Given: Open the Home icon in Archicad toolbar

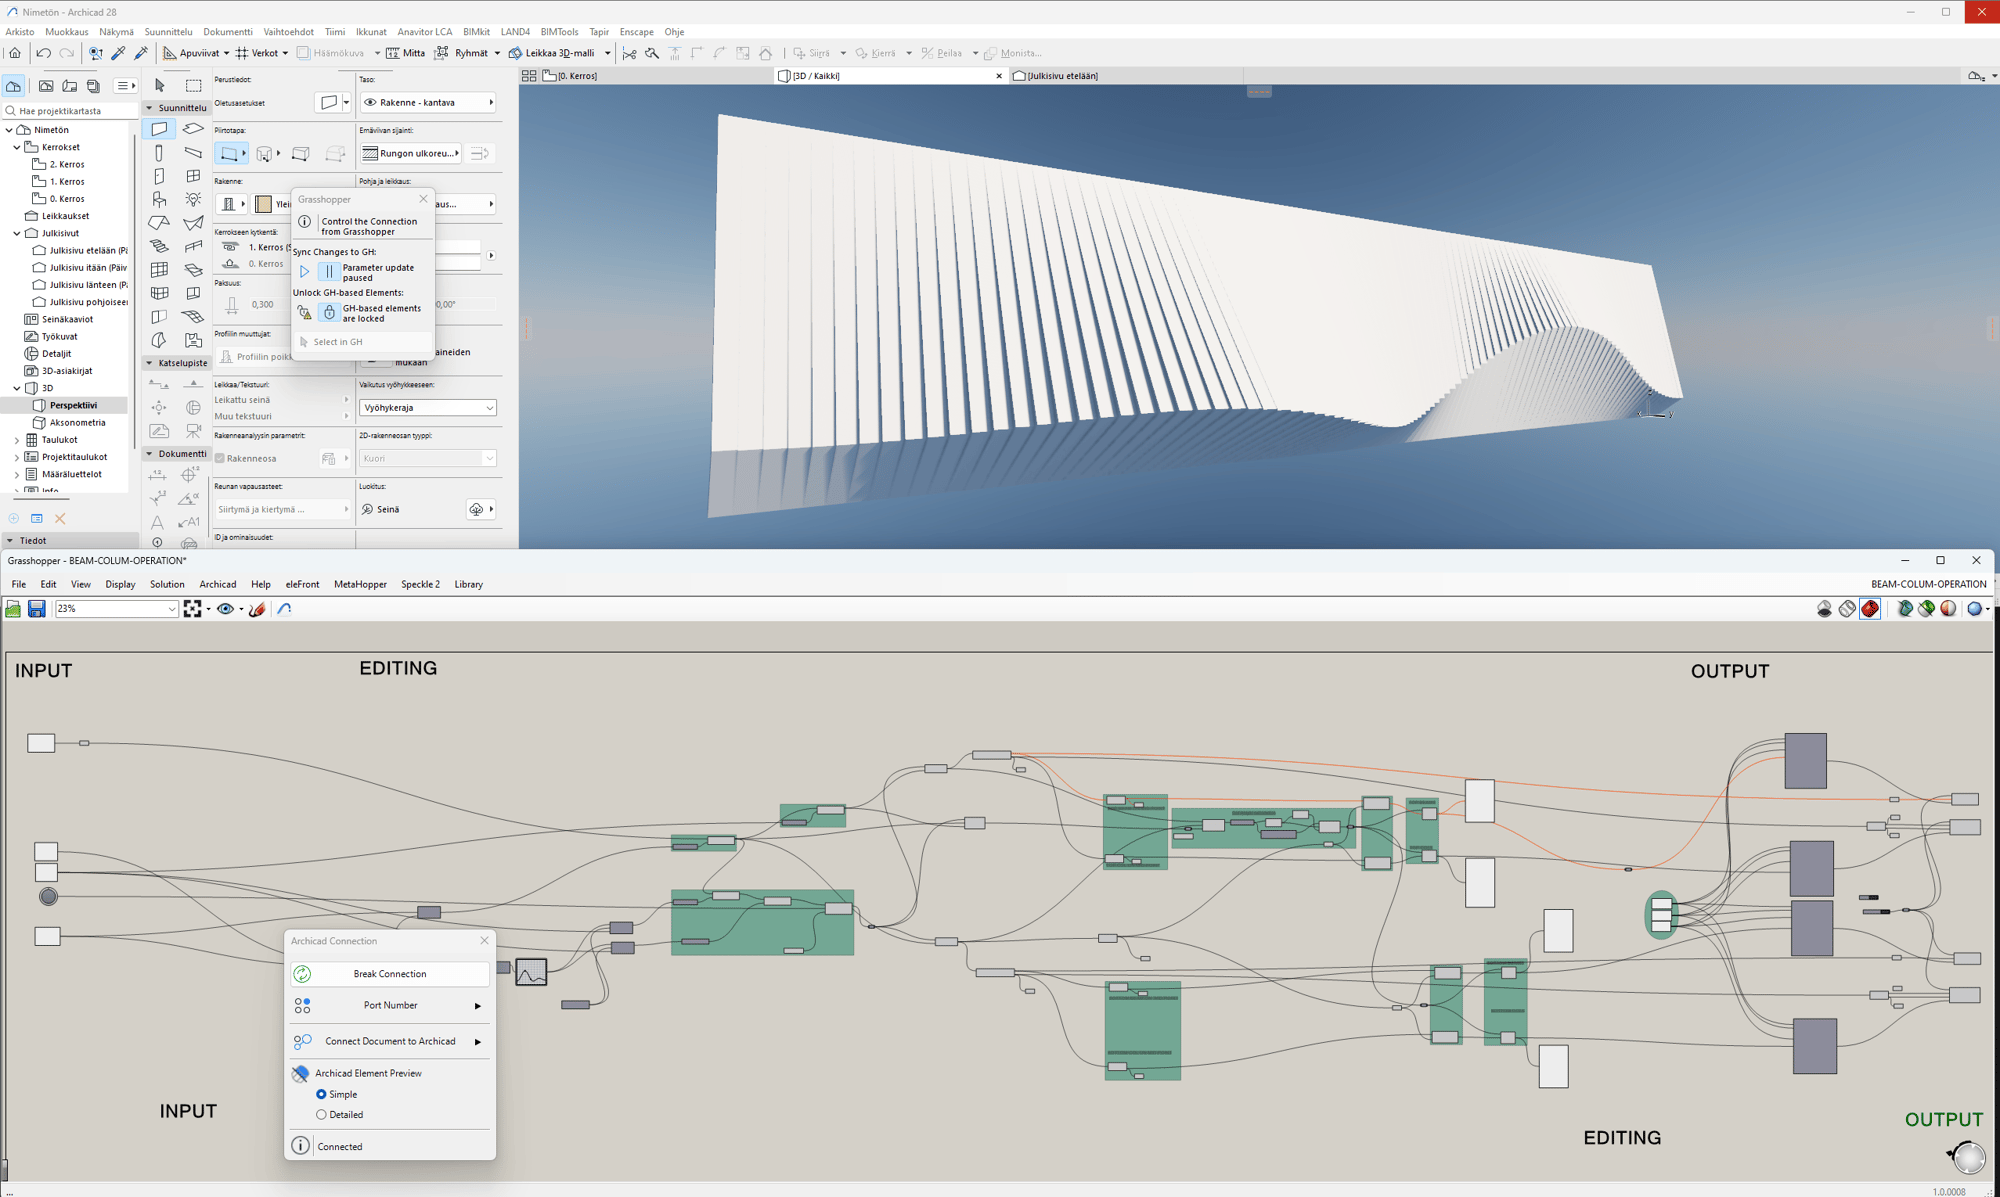Looking at the screenshot, I should [15, 53].
